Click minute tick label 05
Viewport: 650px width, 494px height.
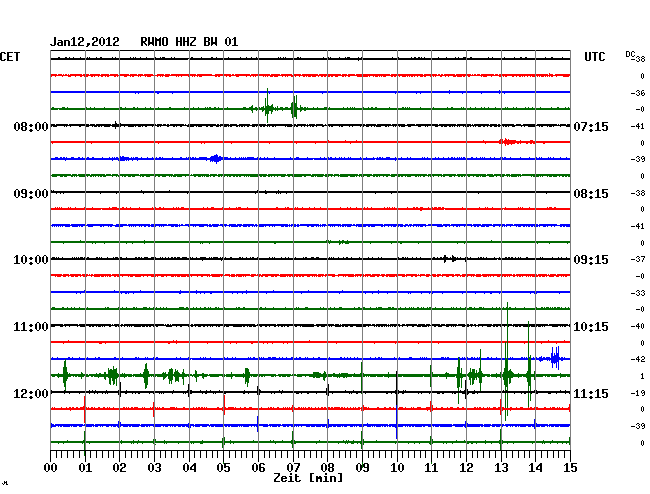pos(223,468)
